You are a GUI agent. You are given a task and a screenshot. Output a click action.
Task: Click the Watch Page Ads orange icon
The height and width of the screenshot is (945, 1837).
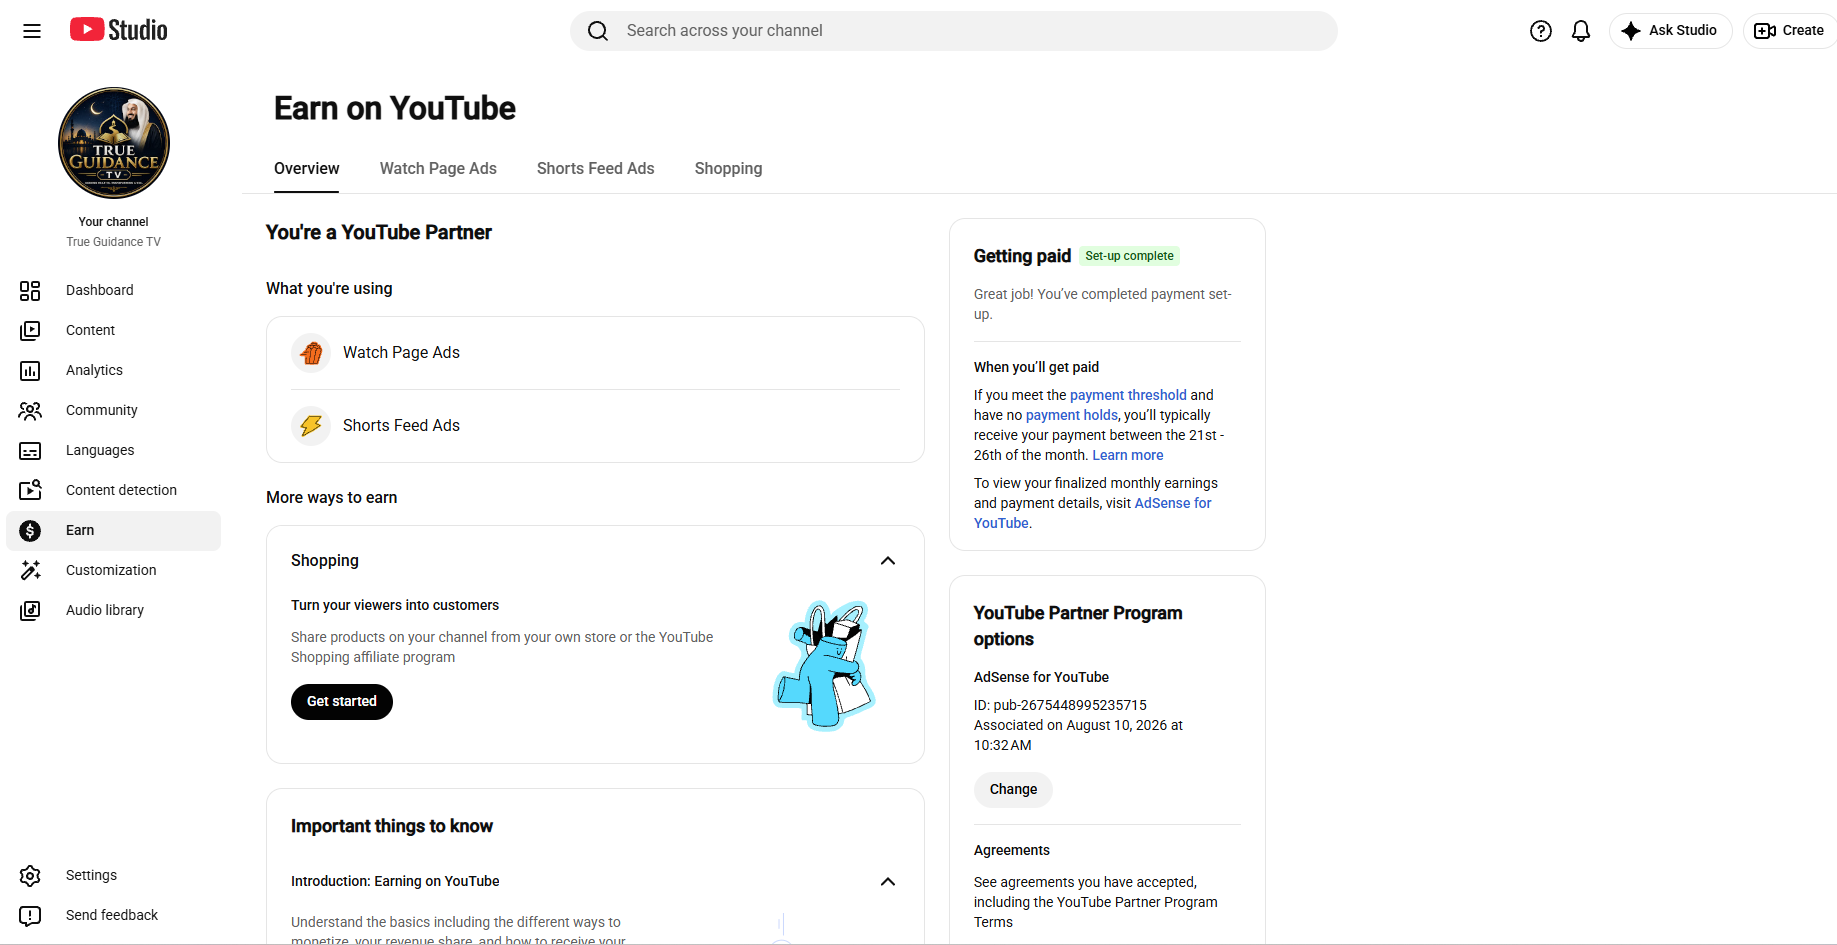[x=311, y=353]
